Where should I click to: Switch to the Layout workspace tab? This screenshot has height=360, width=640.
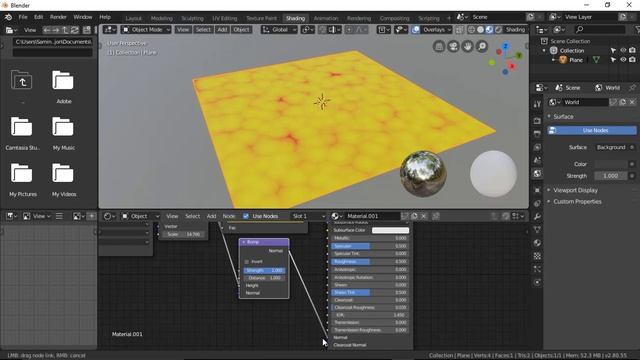[133, 18]
